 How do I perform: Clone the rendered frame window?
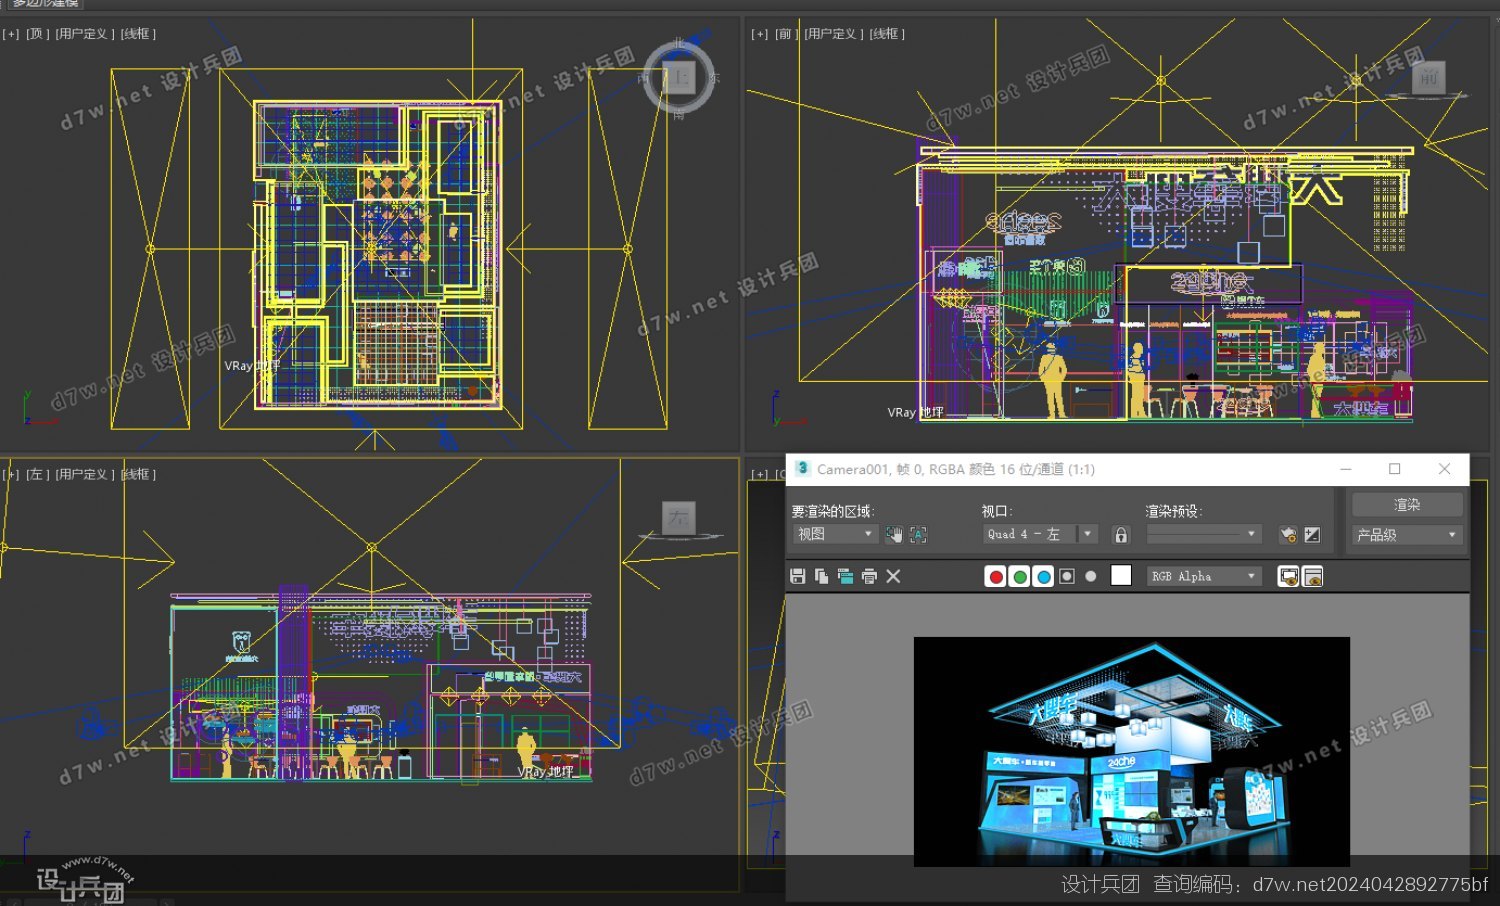tap(845, 576)
